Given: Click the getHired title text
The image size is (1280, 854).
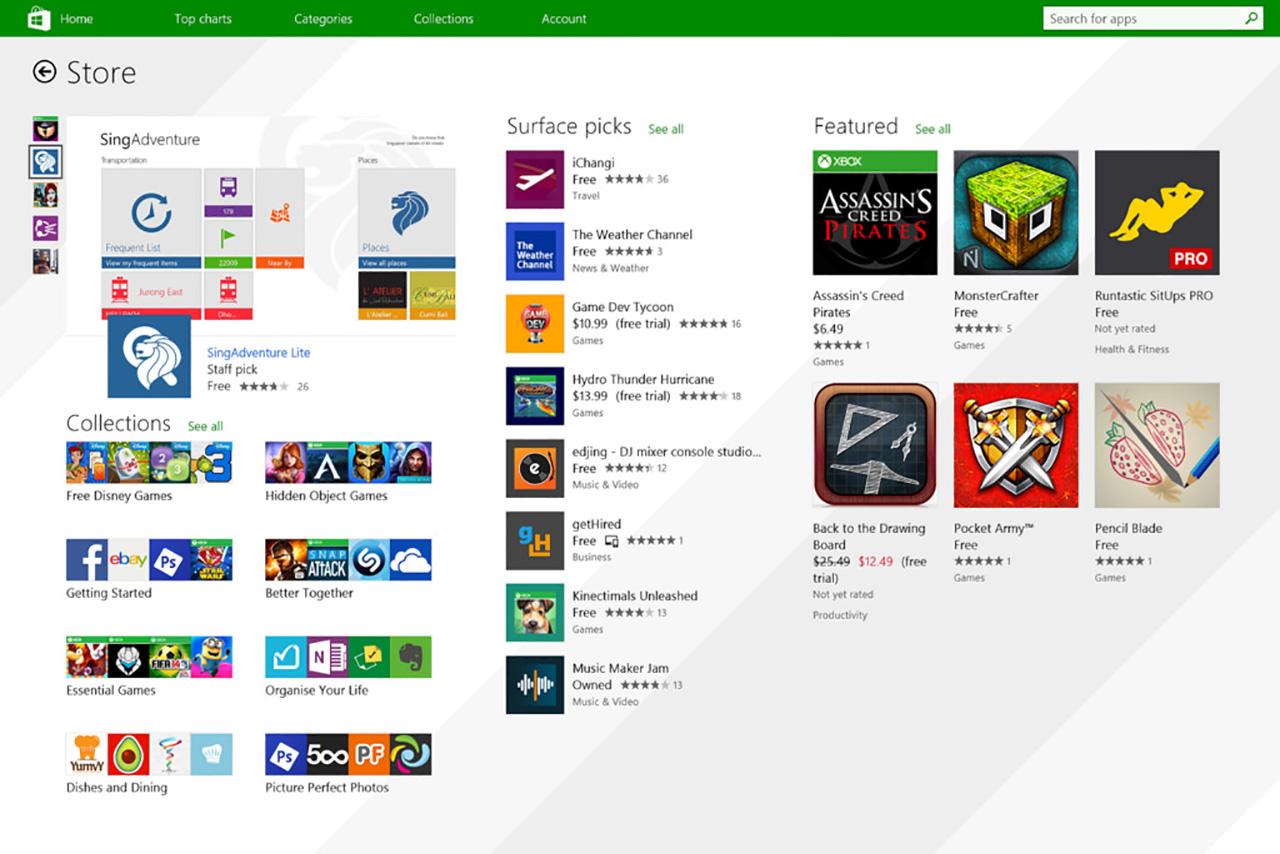Looking at the screenshot, I should point(596,524).
